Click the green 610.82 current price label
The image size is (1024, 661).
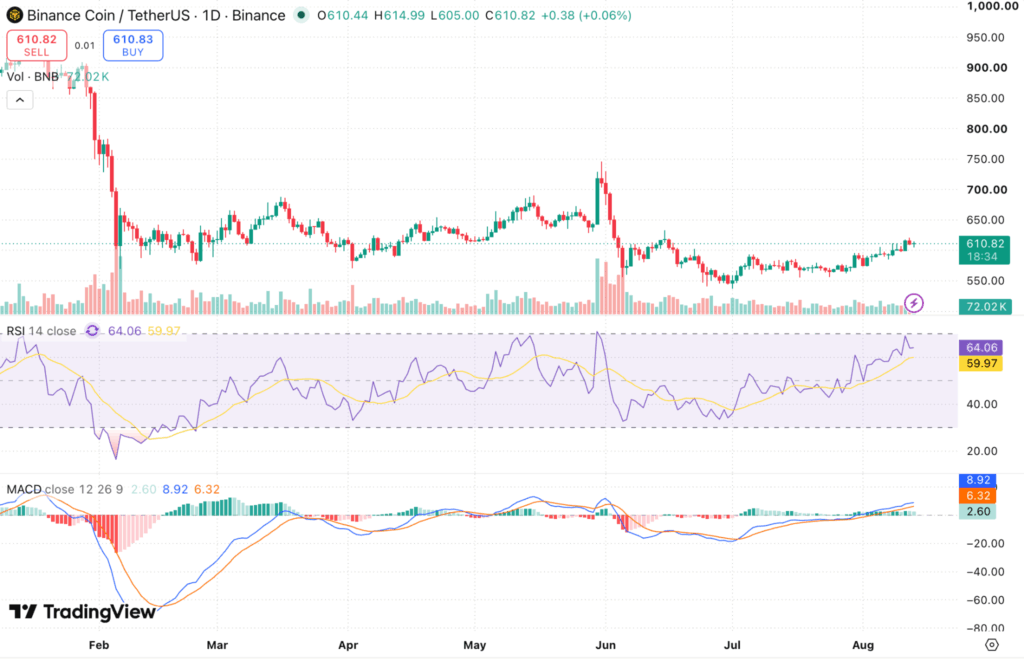pyautogui.click(x=984, y=250)
